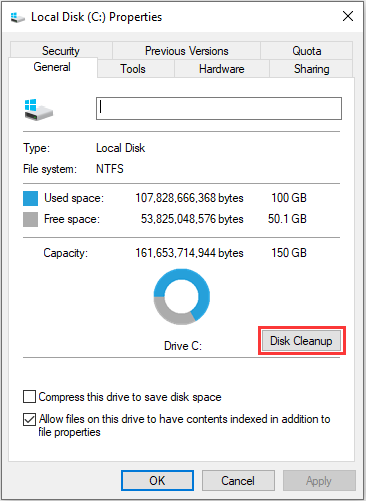Viewport: 366px width, 501px height.
Task: Open the Security tab
Action: tap(61, 51)
